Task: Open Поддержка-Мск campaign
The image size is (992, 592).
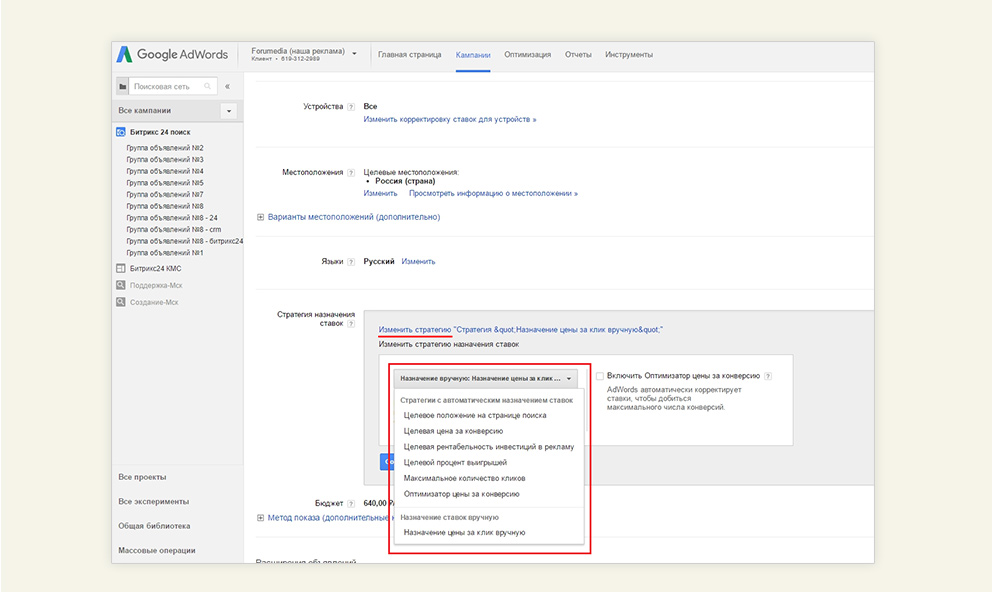Action: pos(156,286)
